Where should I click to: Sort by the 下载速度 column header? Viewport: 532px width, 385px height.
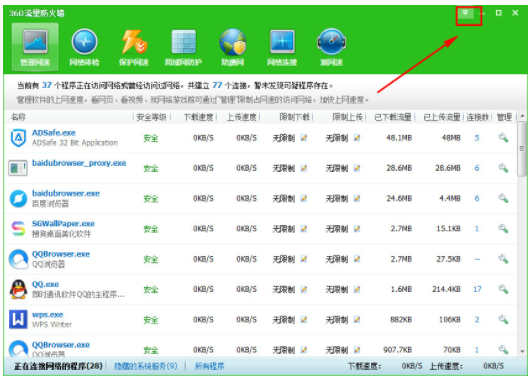pyautogui.click(x=198, y=117)
